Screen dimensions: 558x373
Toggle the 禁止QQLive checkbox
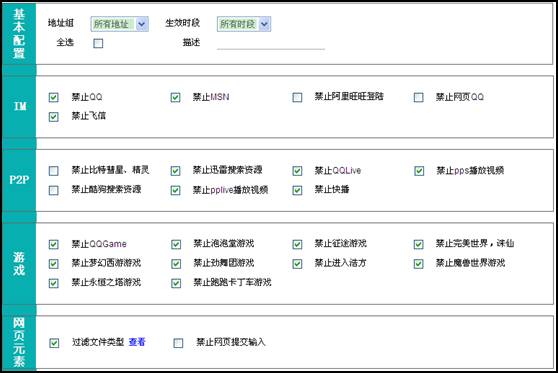tap(297, 171)
